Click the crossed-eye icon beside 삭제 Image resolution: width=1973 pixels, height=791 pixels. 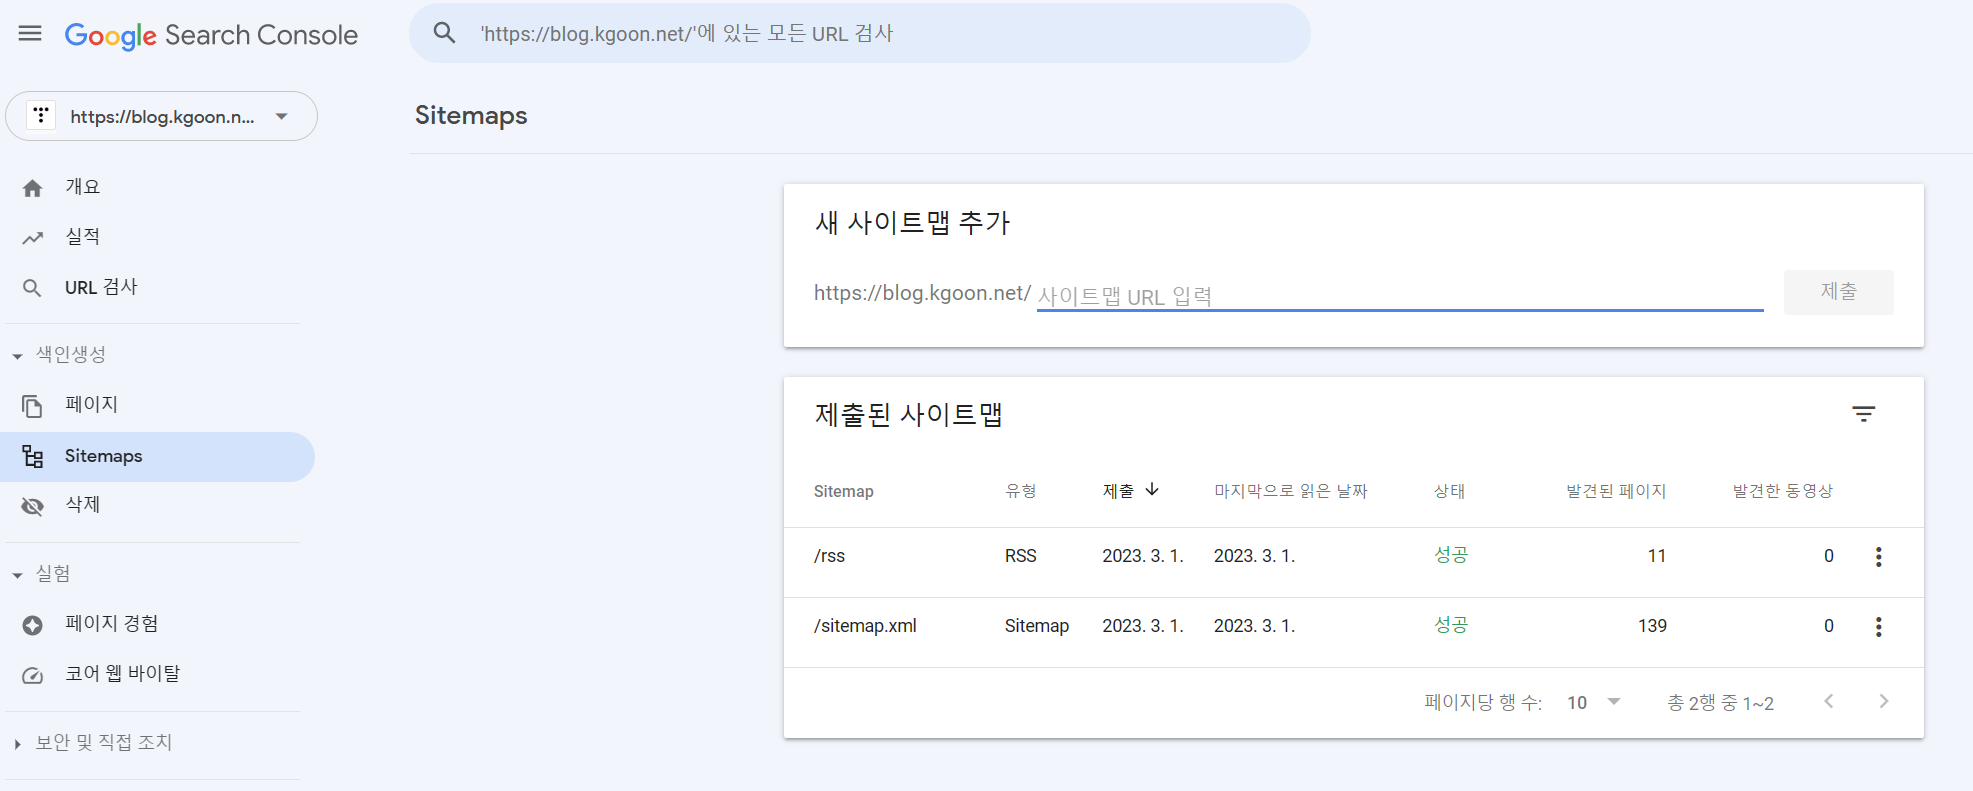[x=33, y=506]
